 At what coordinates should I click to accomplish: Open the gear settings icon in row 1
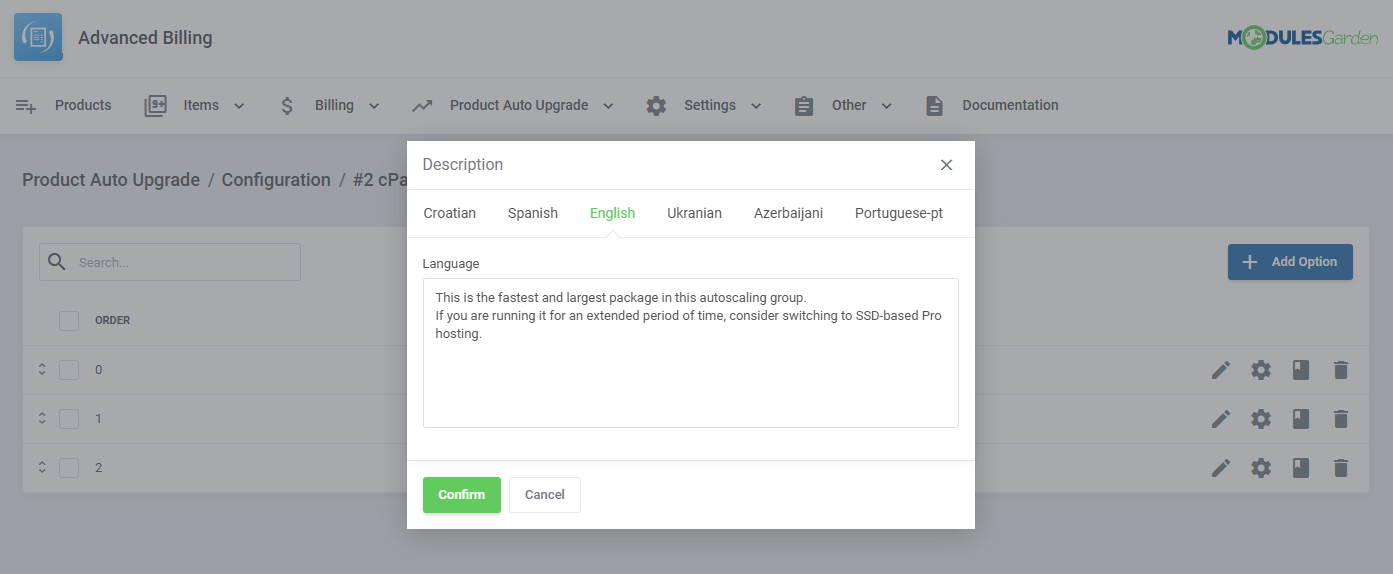[1261, 419]
